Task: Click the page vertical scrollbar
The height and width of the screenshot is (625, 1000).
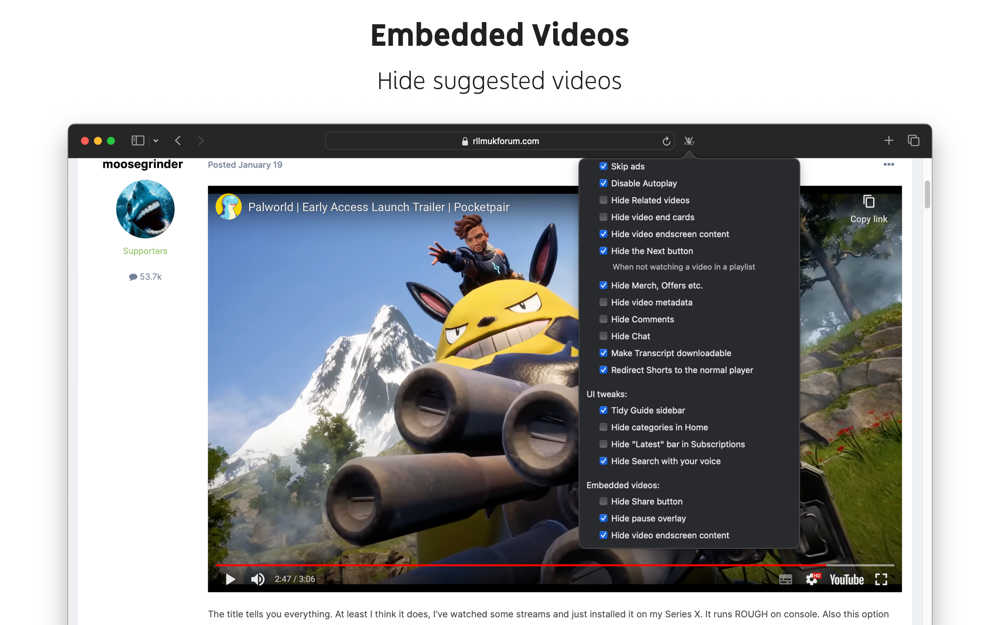Action: (x=927, y=195)
